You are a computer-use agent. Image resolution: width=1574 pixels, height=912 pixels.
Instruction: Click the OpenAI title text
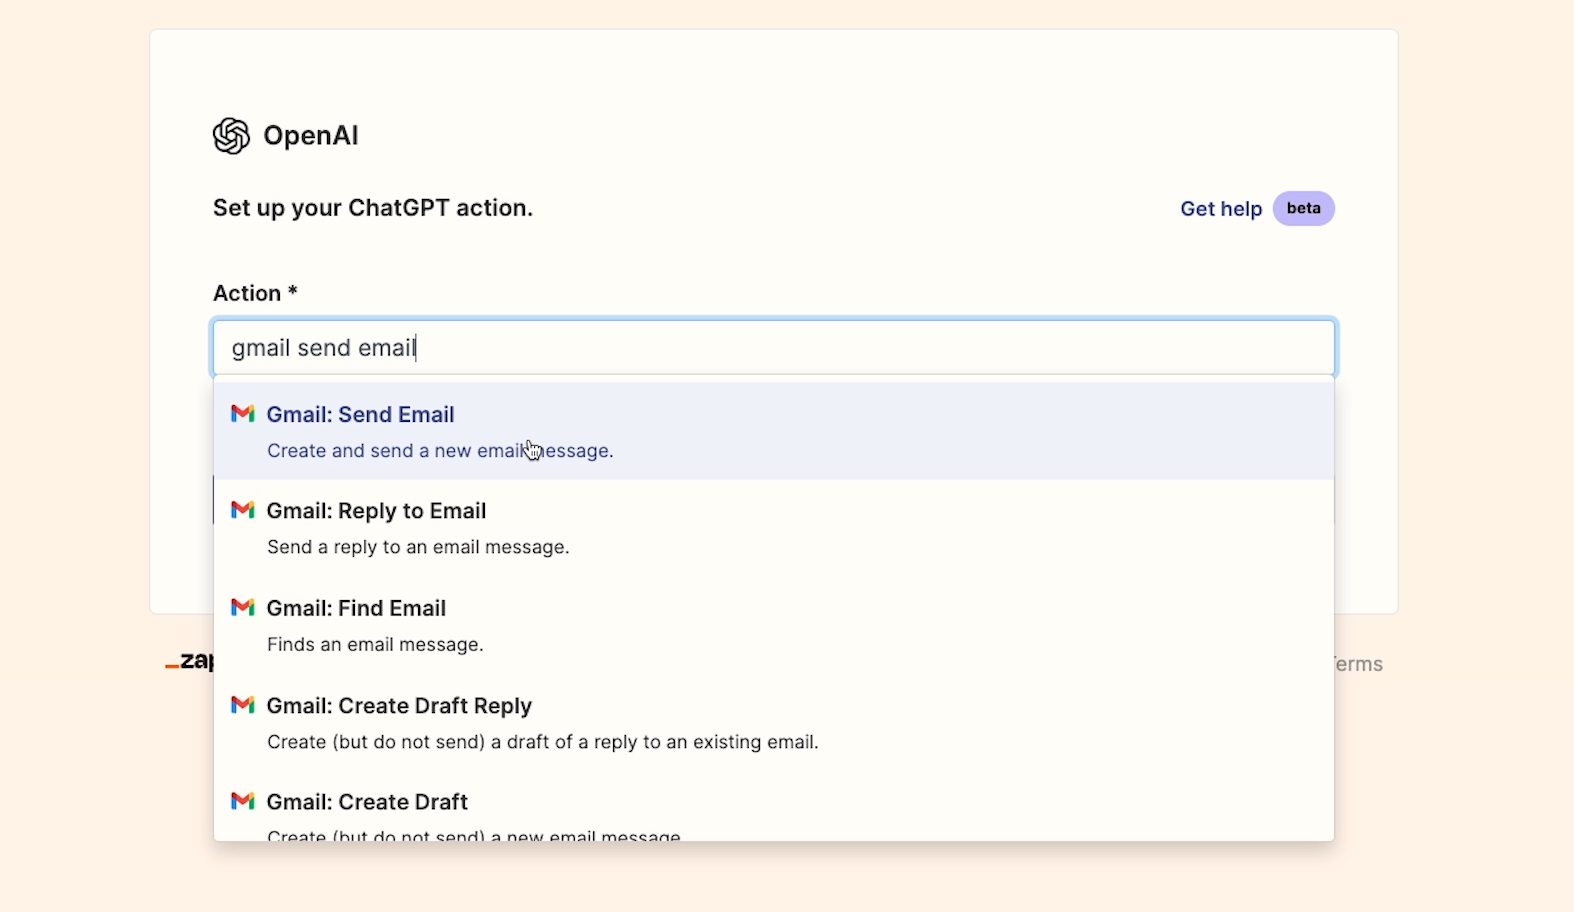[311, 136]
